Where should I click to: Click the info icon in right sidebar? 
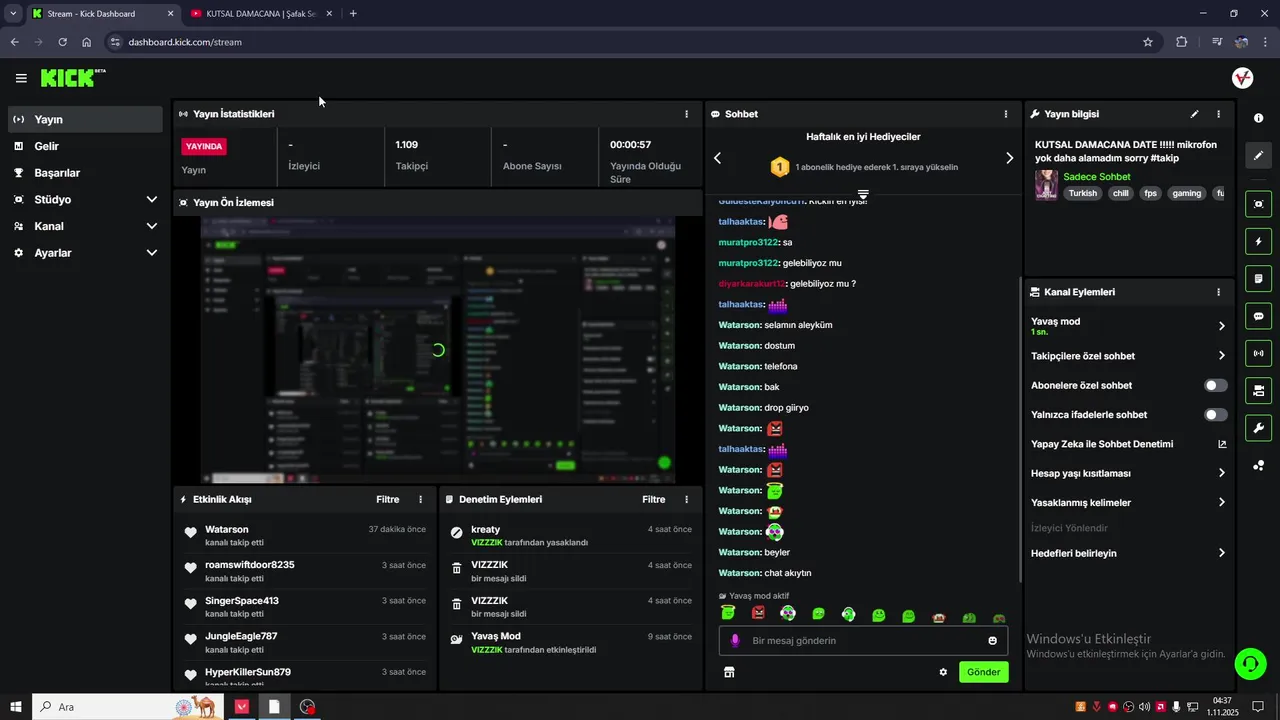[x=1258, y=118]
